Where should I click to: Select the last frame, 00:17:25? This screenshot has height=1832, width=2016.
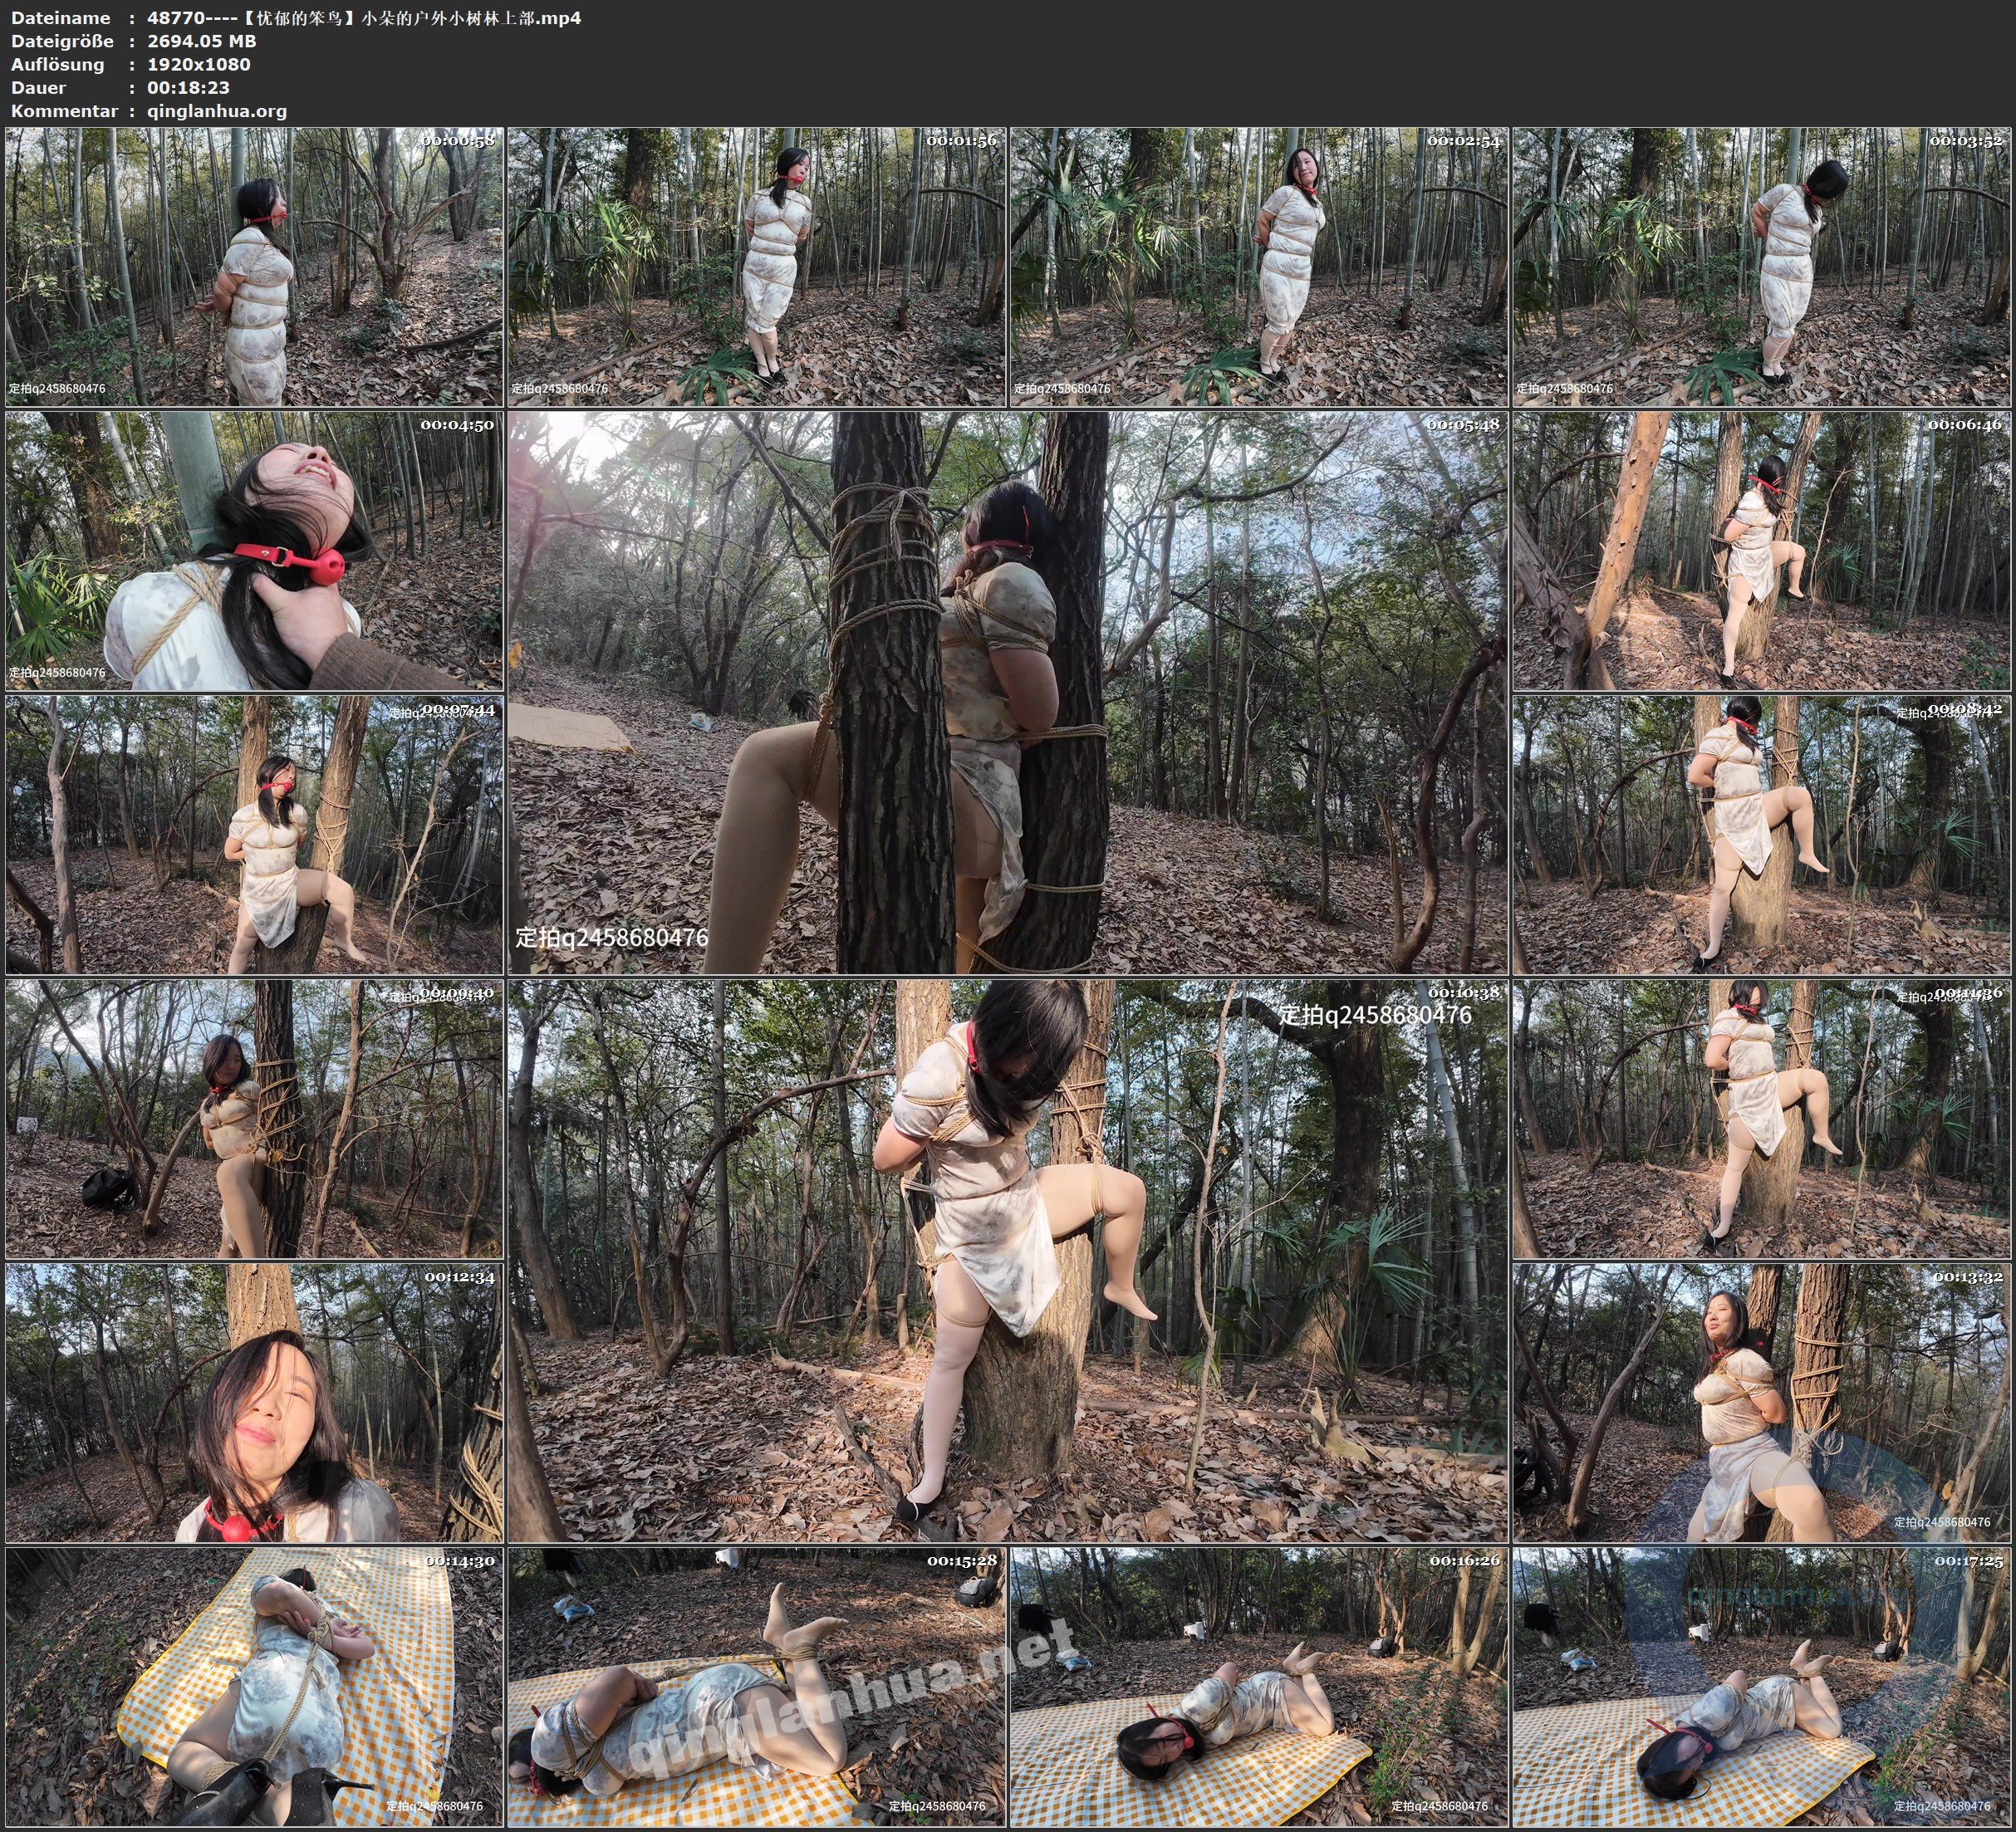1762,1686
